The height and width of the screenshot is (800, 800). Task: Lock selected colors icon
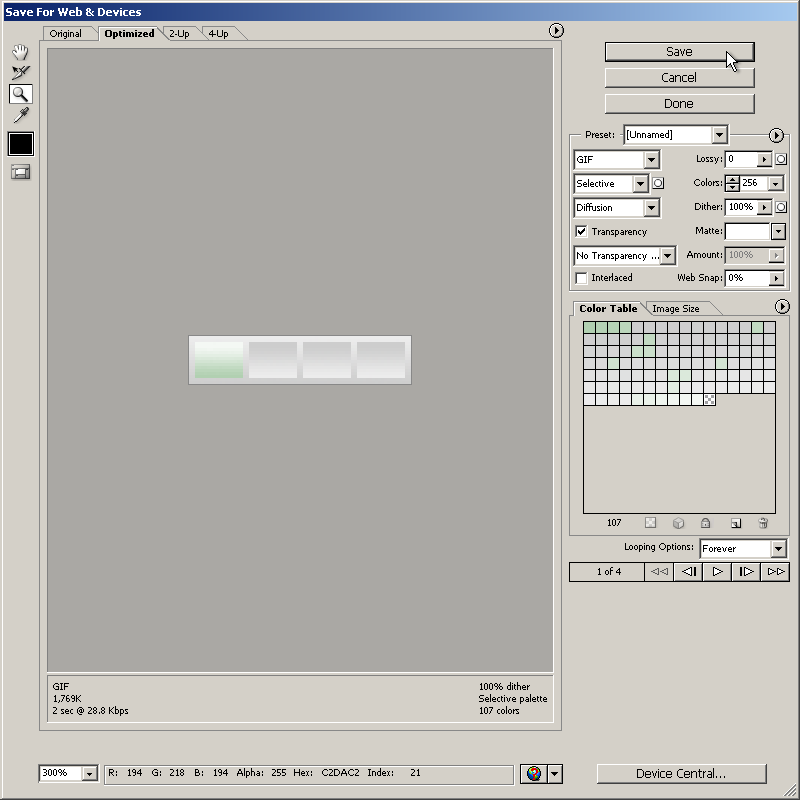[706, 523]
